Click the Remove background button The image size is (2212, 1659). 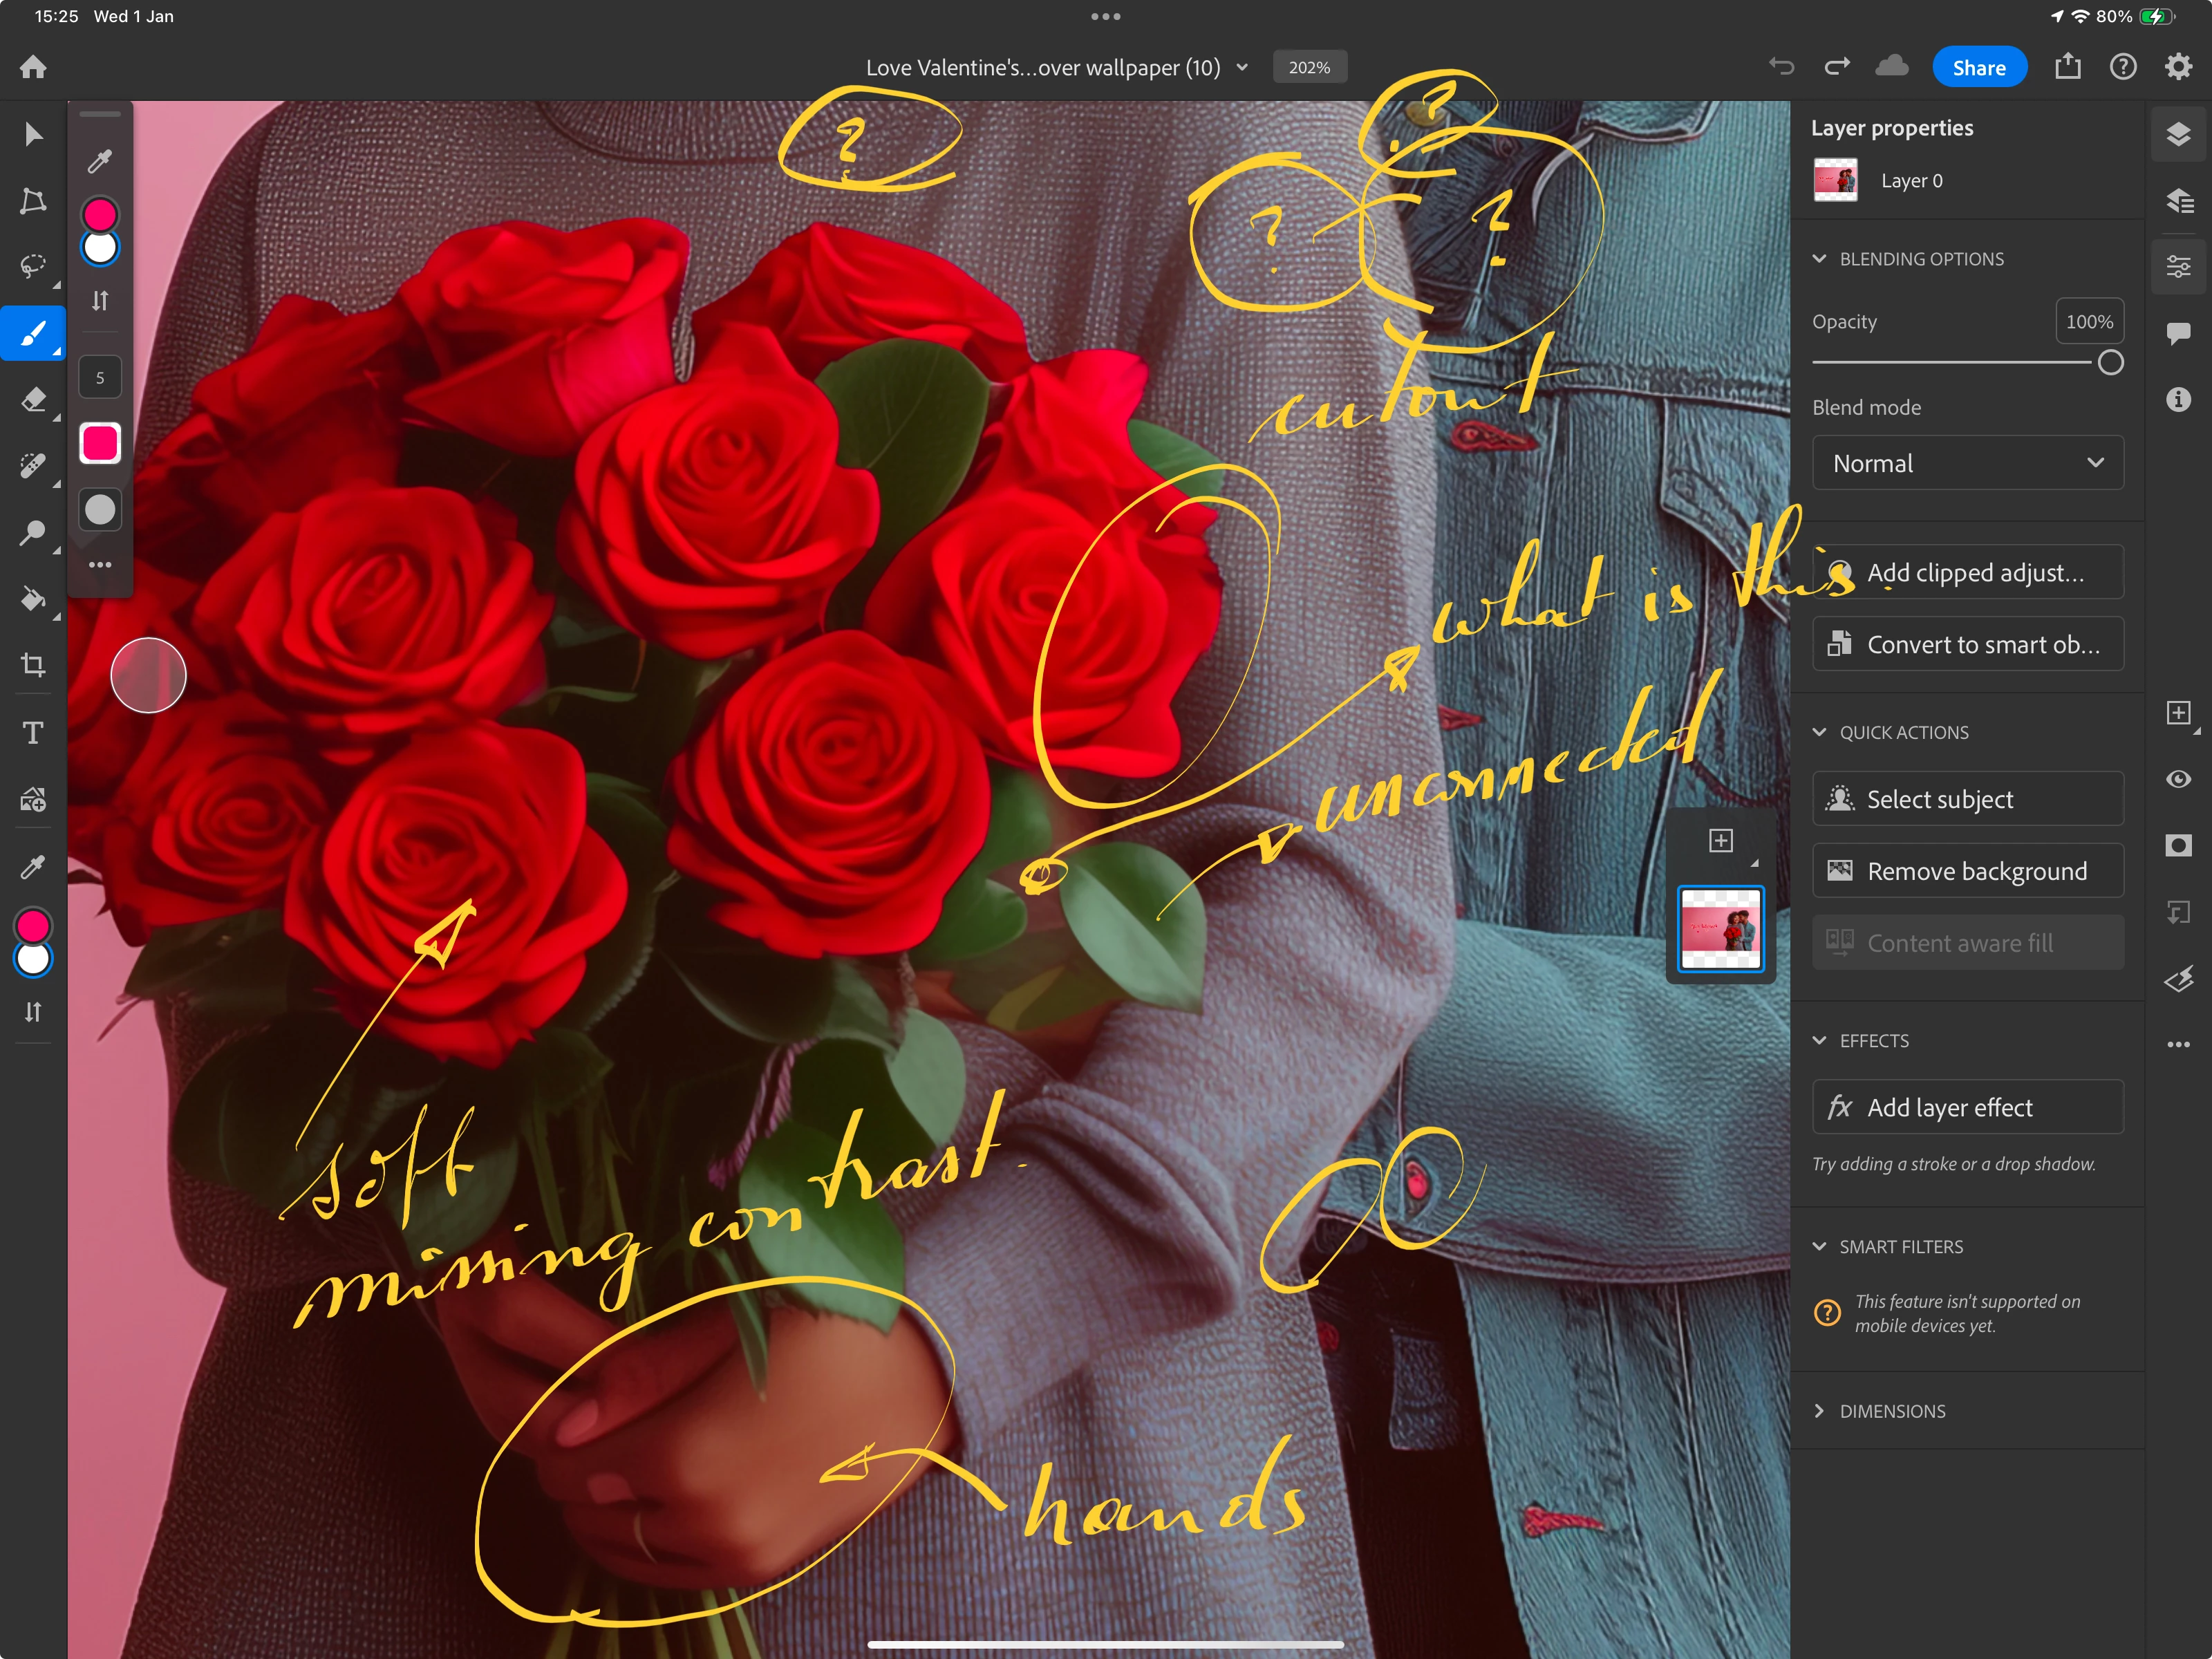point(1967,871)
